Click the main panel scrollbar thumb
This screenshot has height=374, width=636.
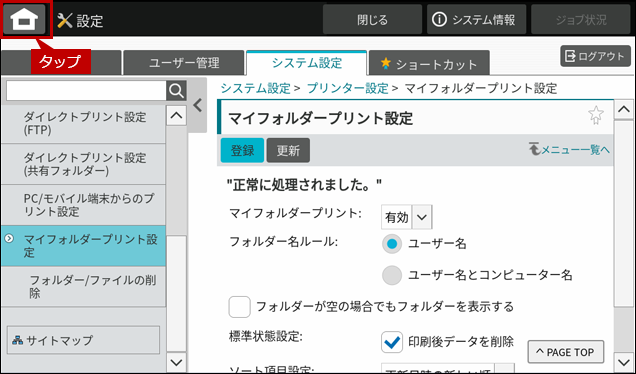click(x=623, y=213)
